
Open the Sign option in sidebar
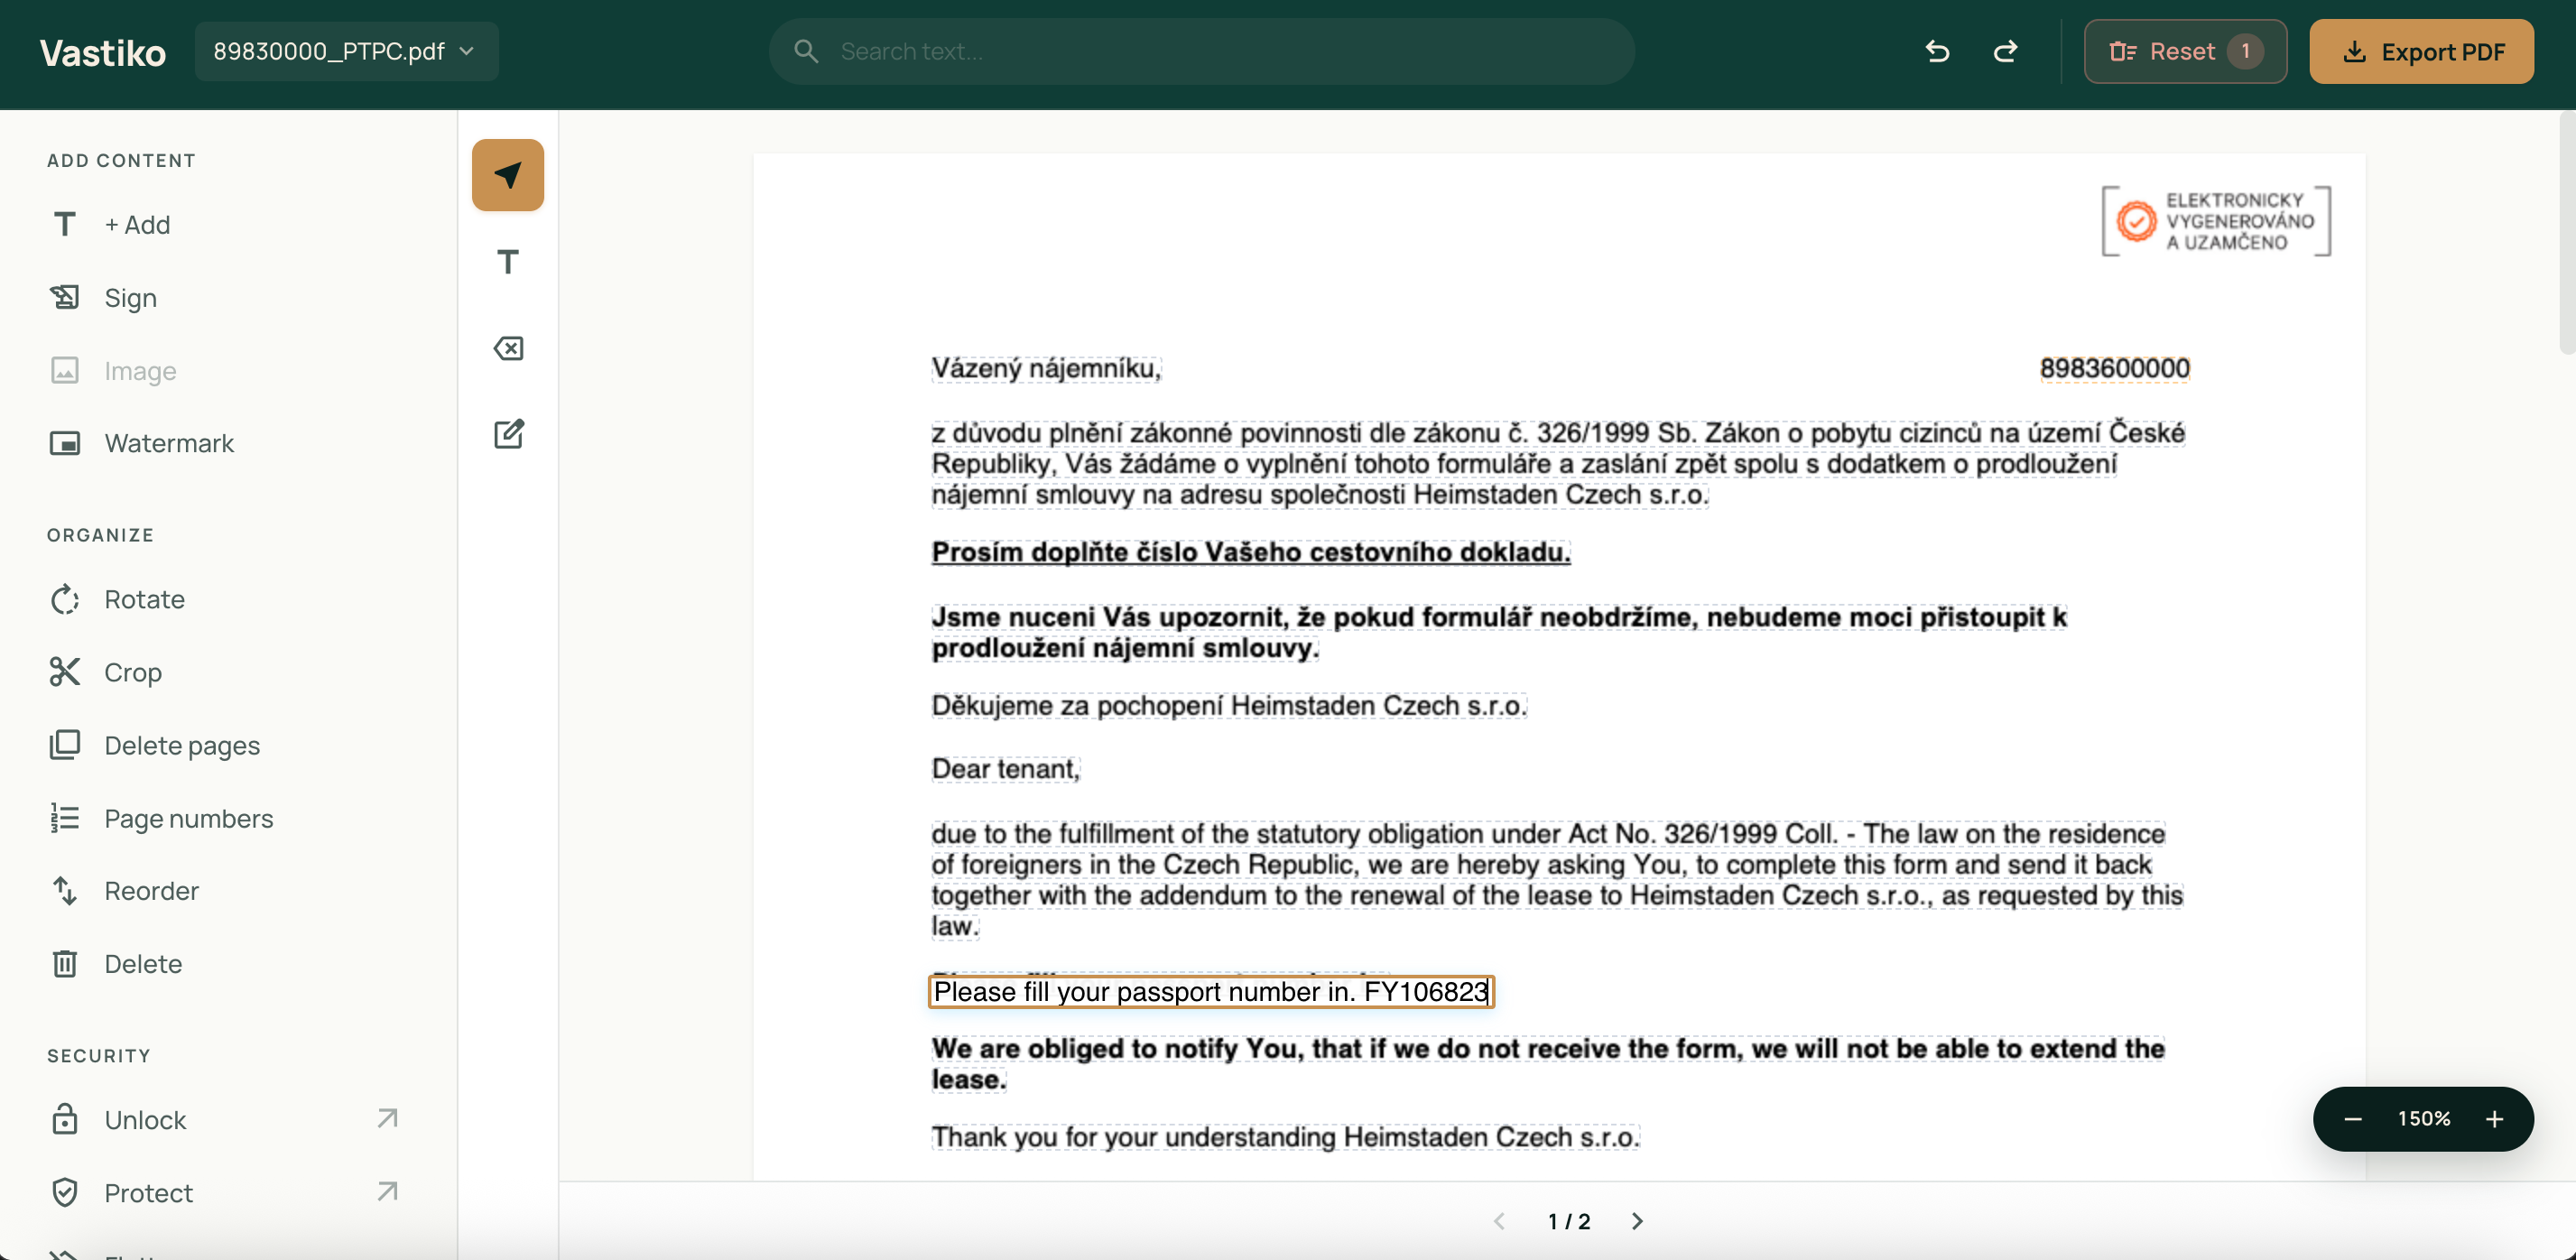point(130,297)
